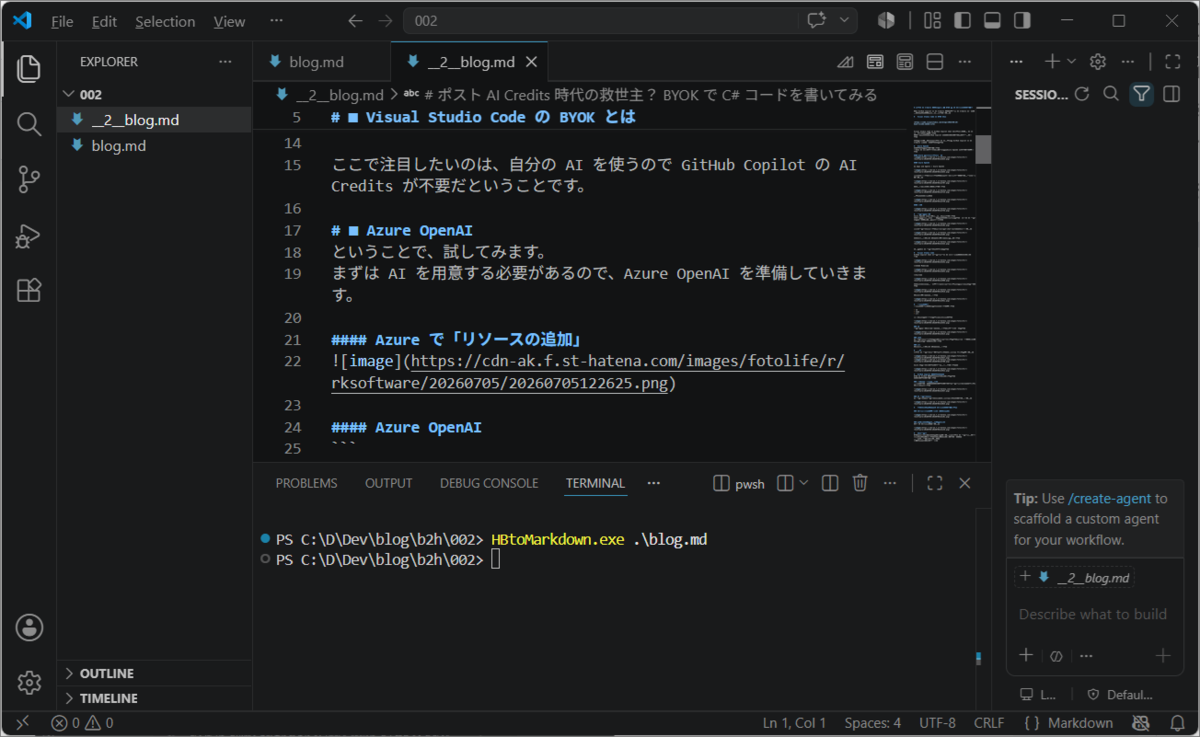Click the chat sparkle icon in title bar

(816, 21)
